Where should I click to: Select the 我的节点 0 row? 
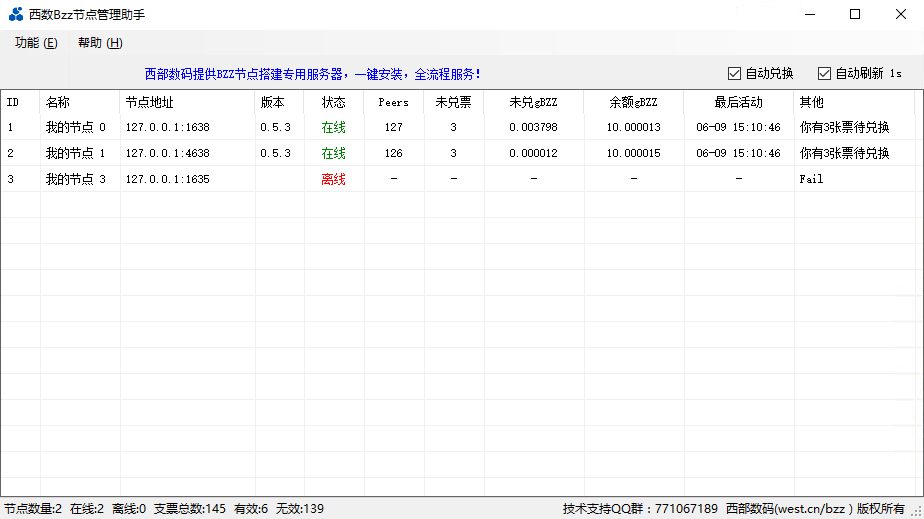[x=76, y=128]
